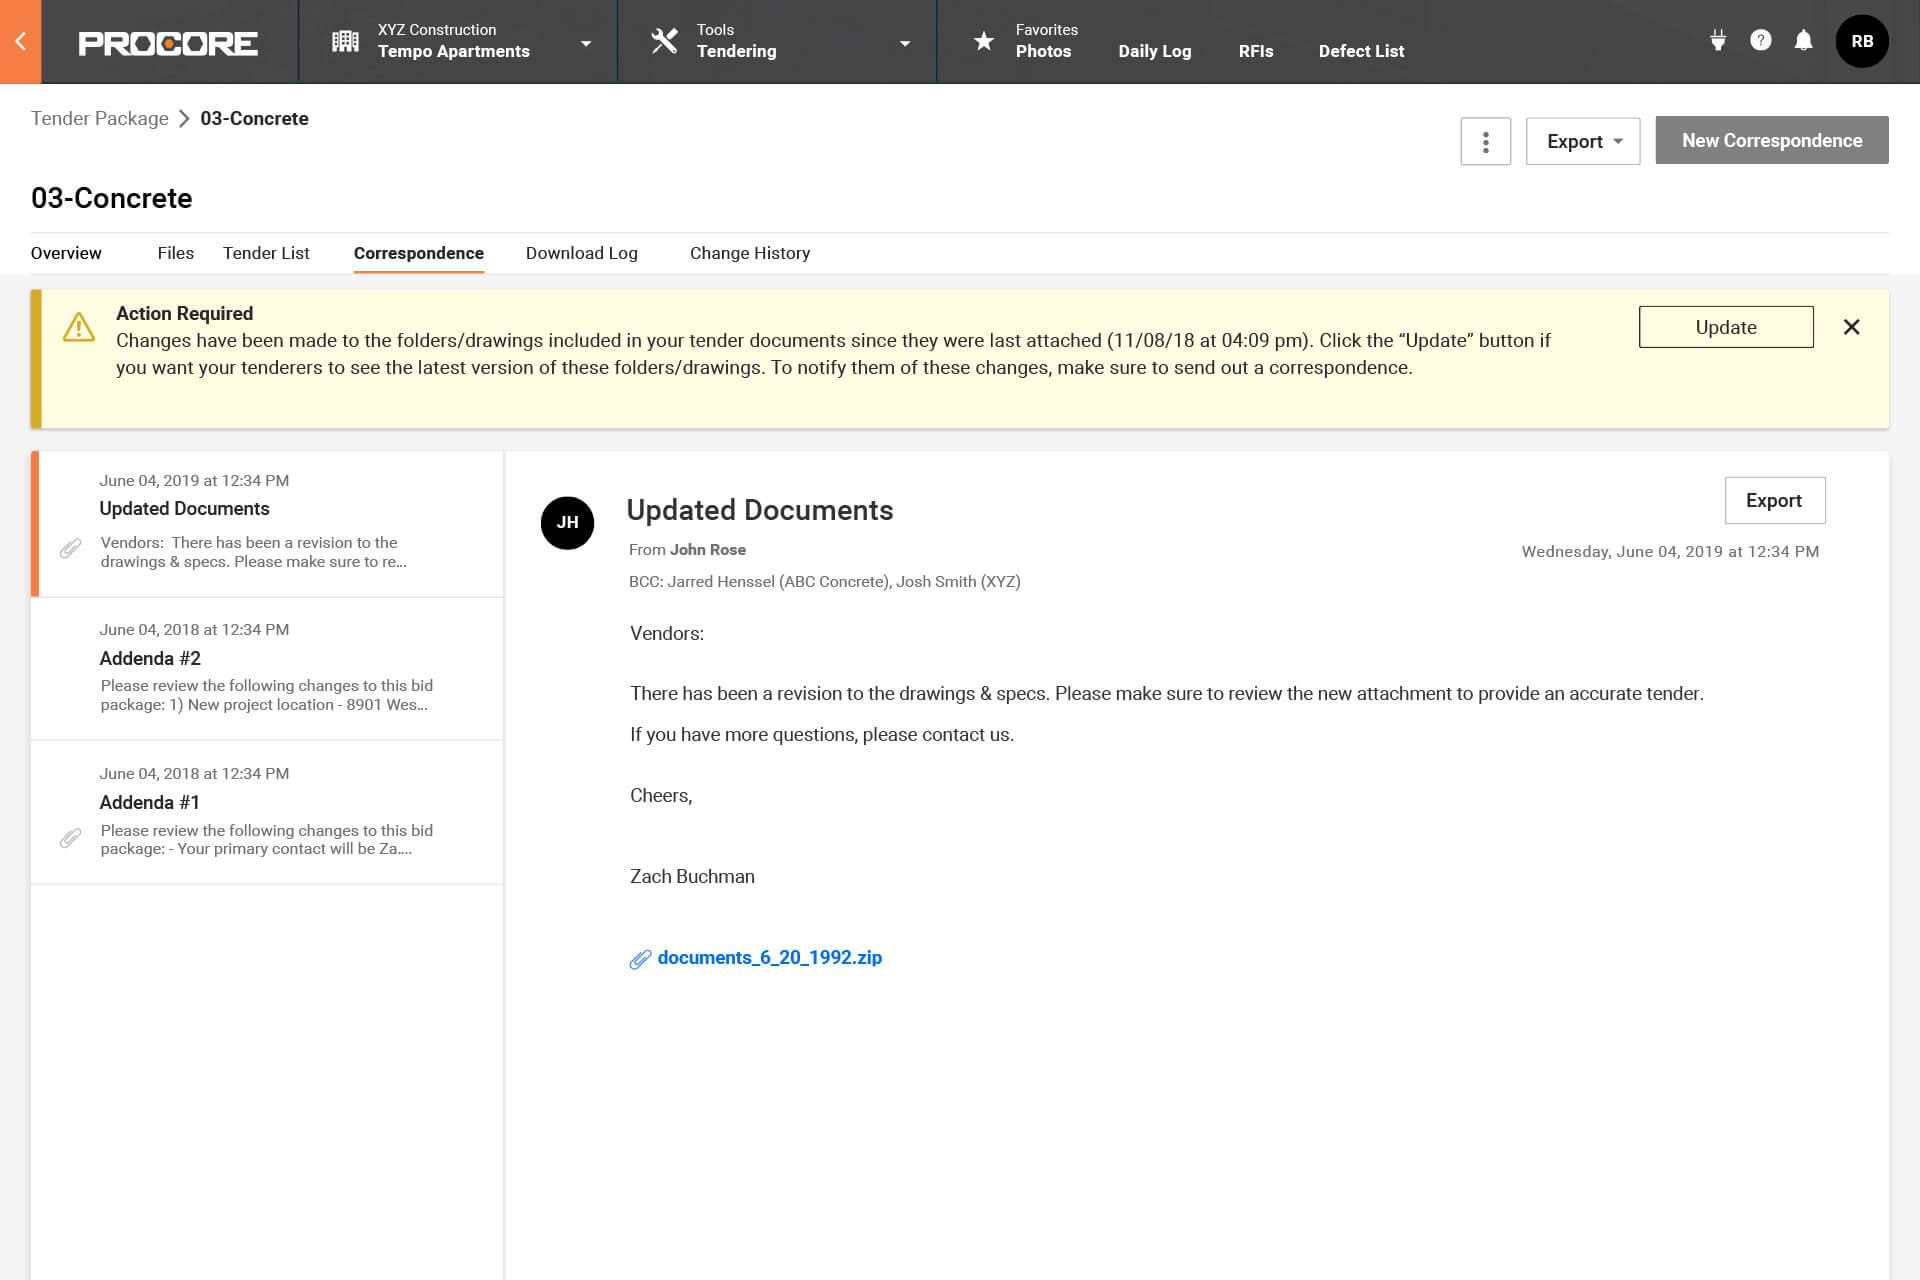
Task: Click paperclip icon on Addenda #1 item
Action: [x=70, y=838]
